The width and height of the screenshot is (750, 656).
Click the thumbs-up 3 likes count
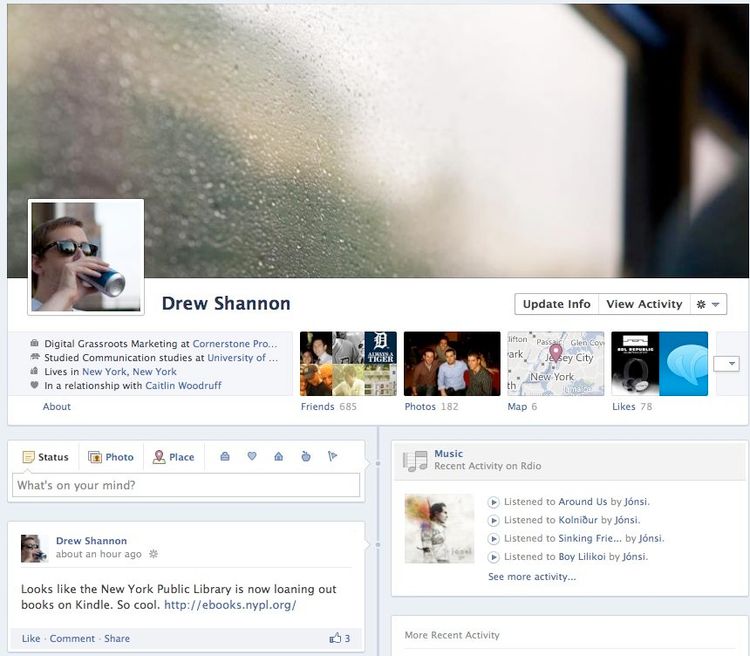pyautogui.click(x=340, y=638)
